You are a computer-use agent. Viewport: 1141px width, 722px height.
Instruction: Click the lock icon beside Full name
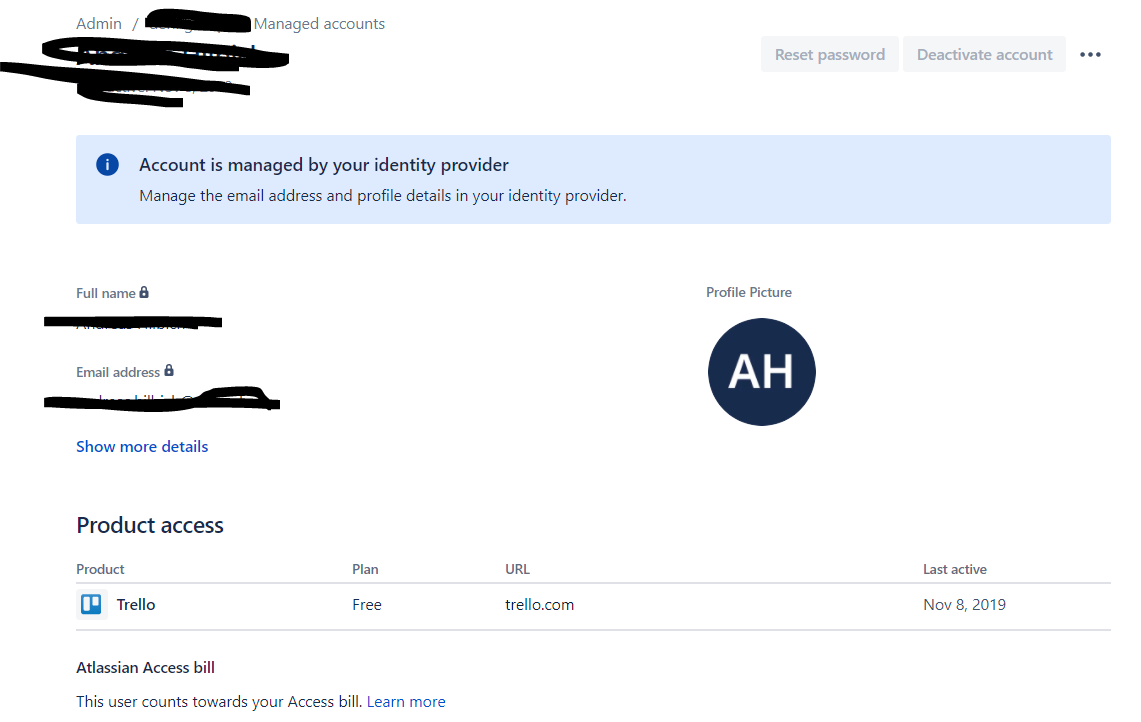144,292
